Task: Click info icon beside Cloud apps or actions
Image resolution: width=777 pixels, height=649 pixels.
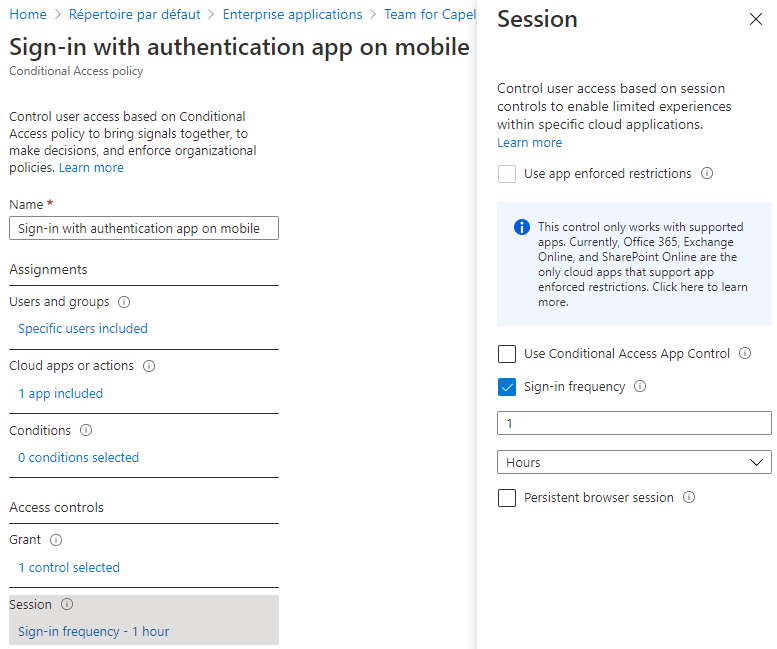Action: [149, 366]
